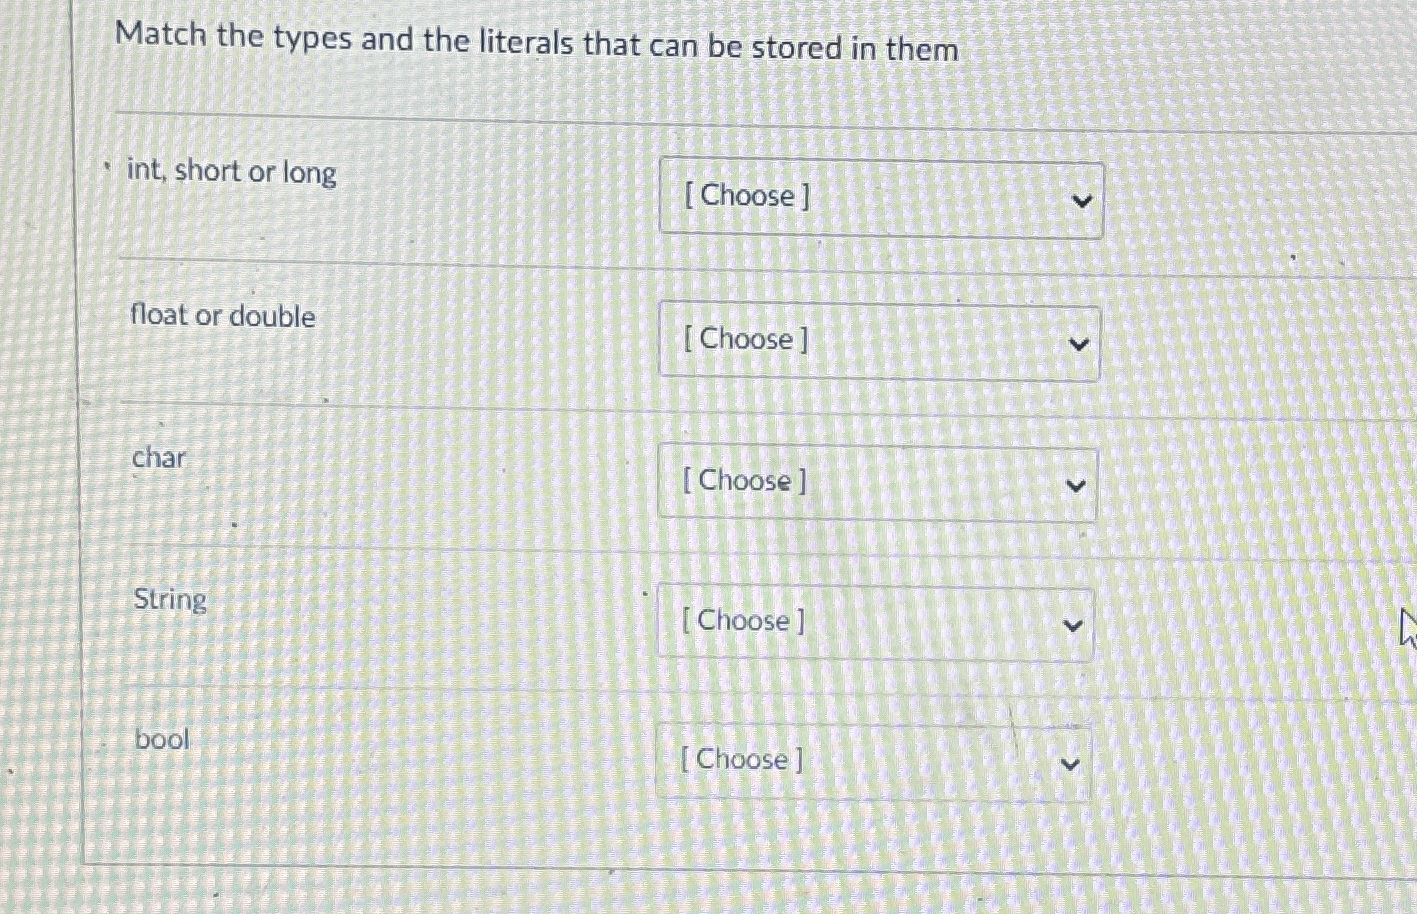Click the label float or double
Viewport: 1417px width, 914px height.
[223, 317]
